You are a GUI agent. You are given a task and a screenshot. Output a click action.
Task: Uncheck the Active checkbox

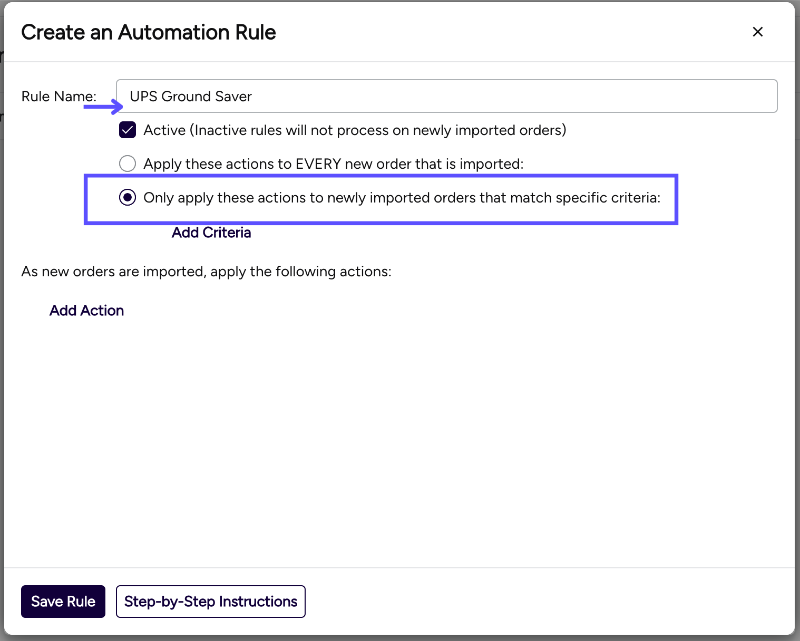point(128,130)
